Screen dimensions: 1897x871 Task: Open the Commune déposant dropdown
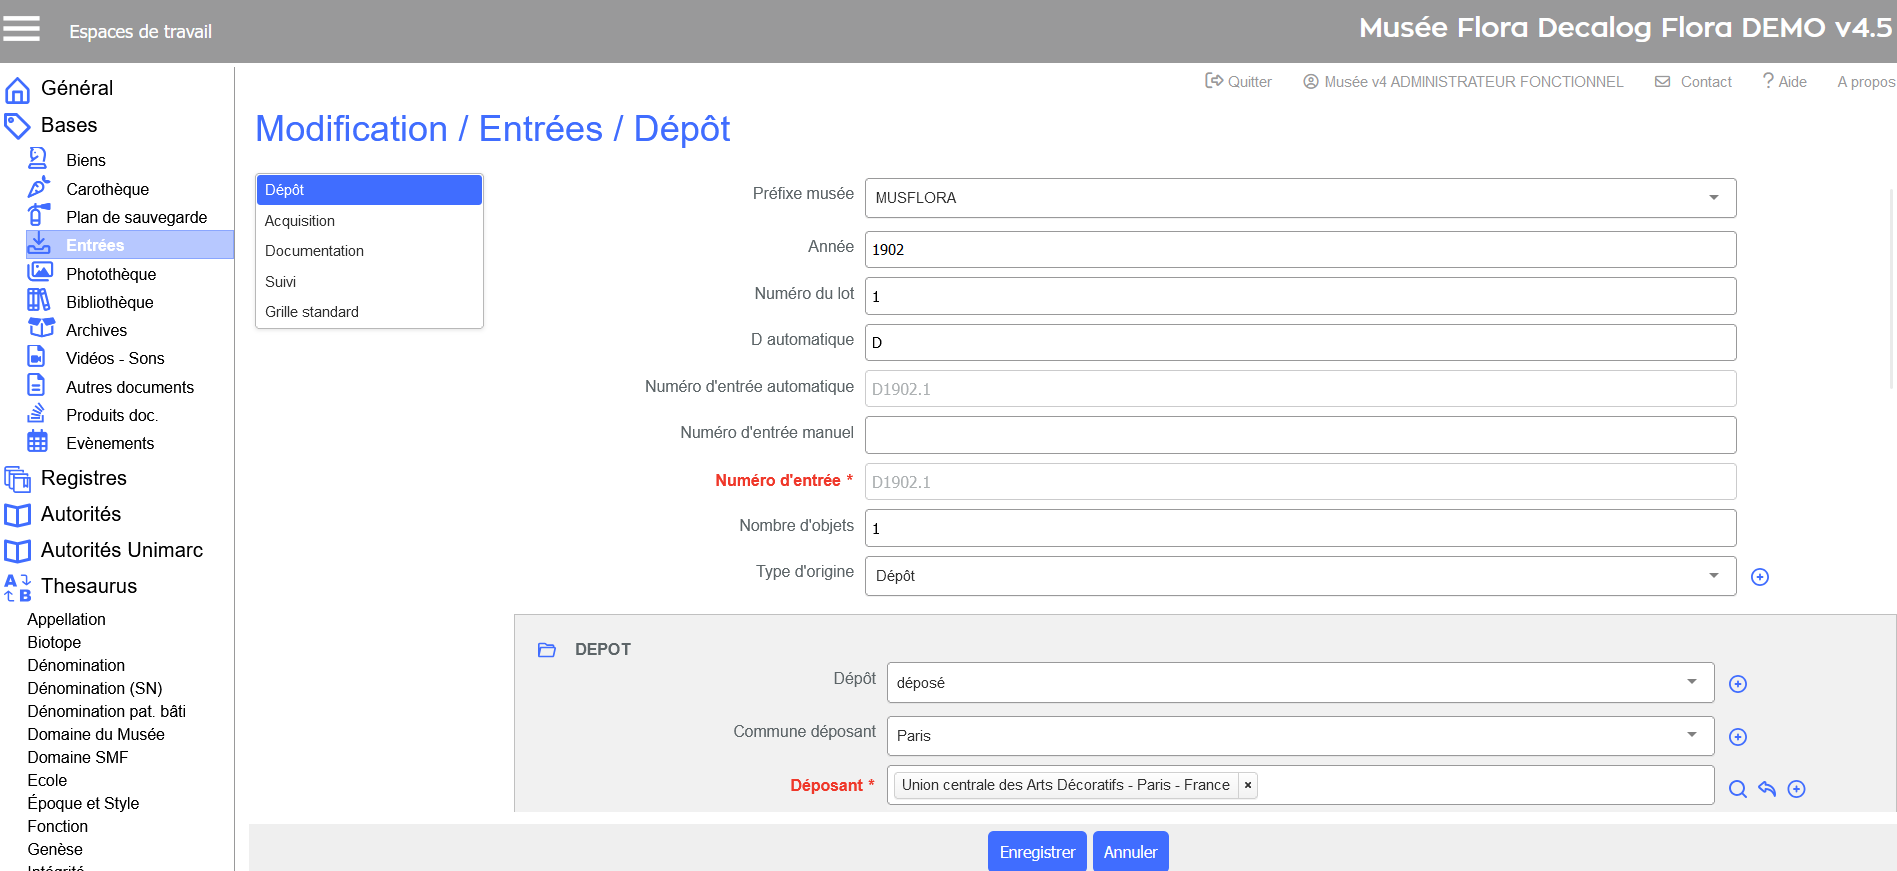pos(1691,735)
